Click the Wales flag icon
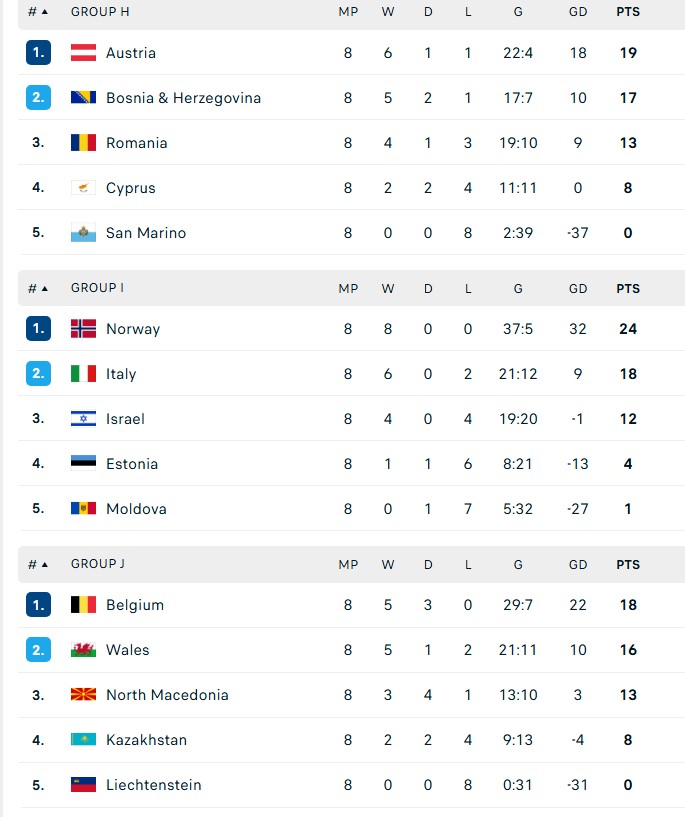 [83, 650]
